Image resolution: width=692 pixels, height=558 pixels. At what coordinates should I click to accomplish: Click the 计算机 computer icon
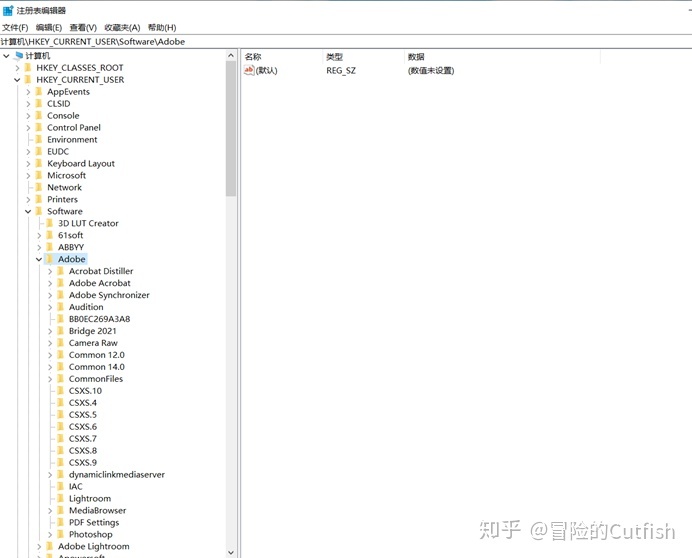[x=18, y=56]
